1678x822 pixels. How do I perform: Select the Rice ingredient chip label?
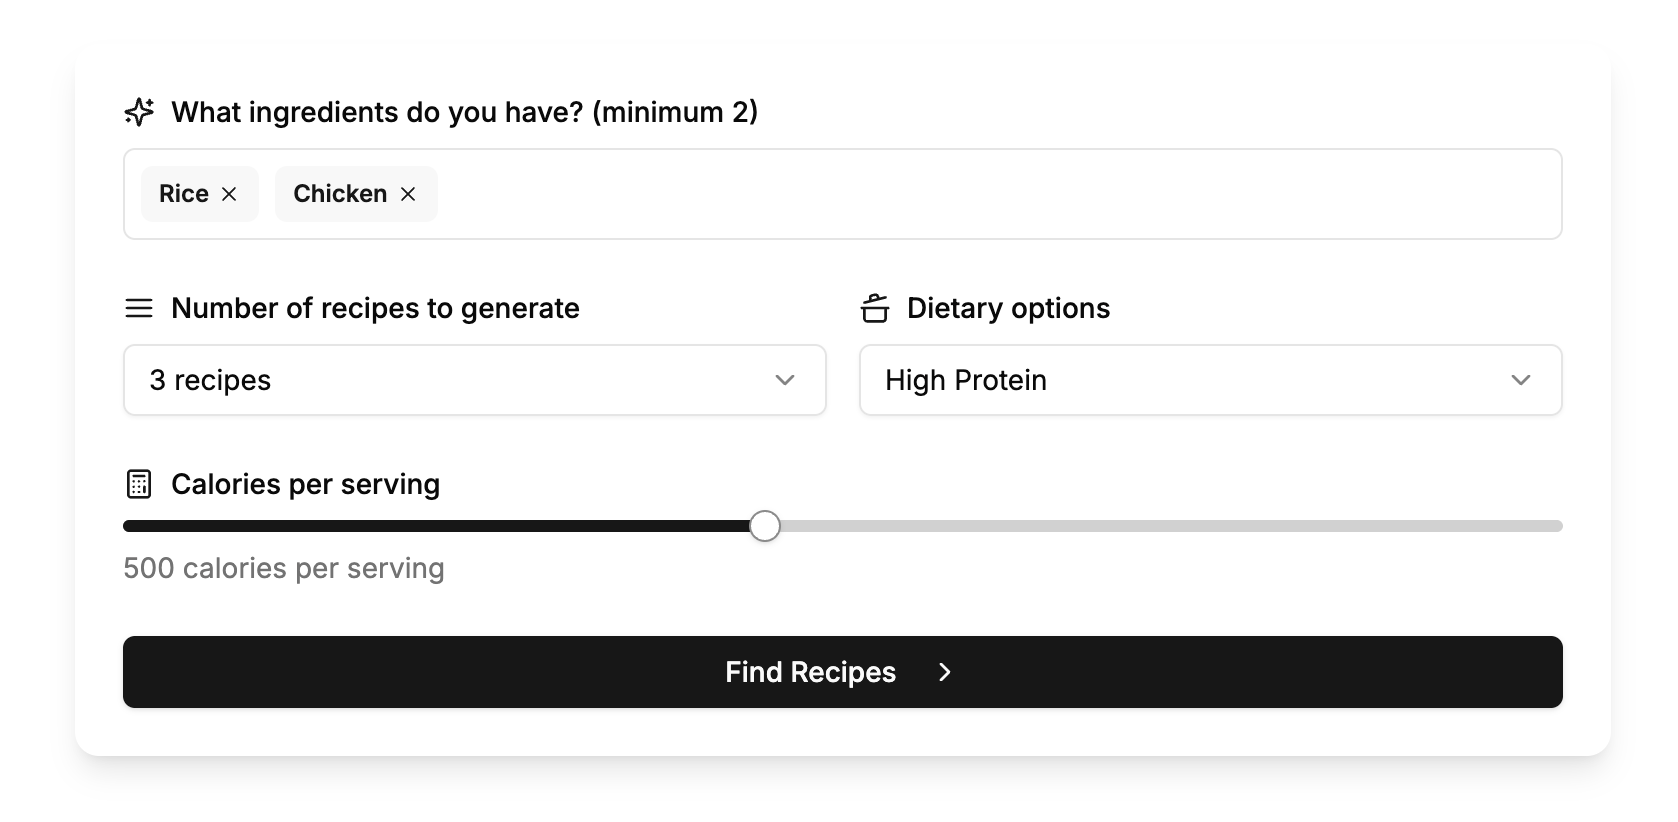coord(184,194)
